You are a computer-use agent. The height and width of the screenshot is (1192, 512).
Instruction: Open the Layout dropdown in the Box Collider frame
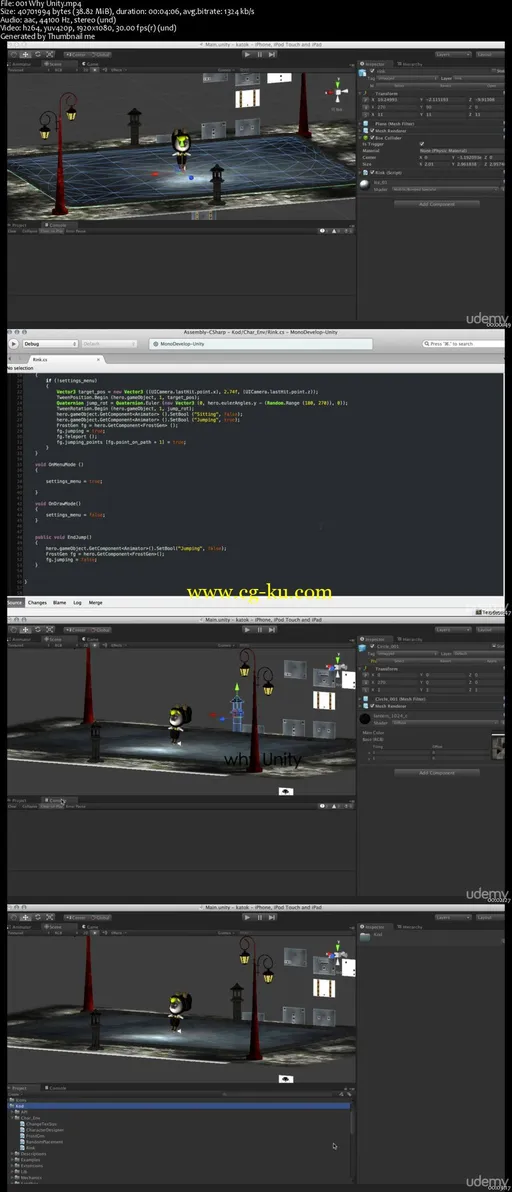(488, 55)
